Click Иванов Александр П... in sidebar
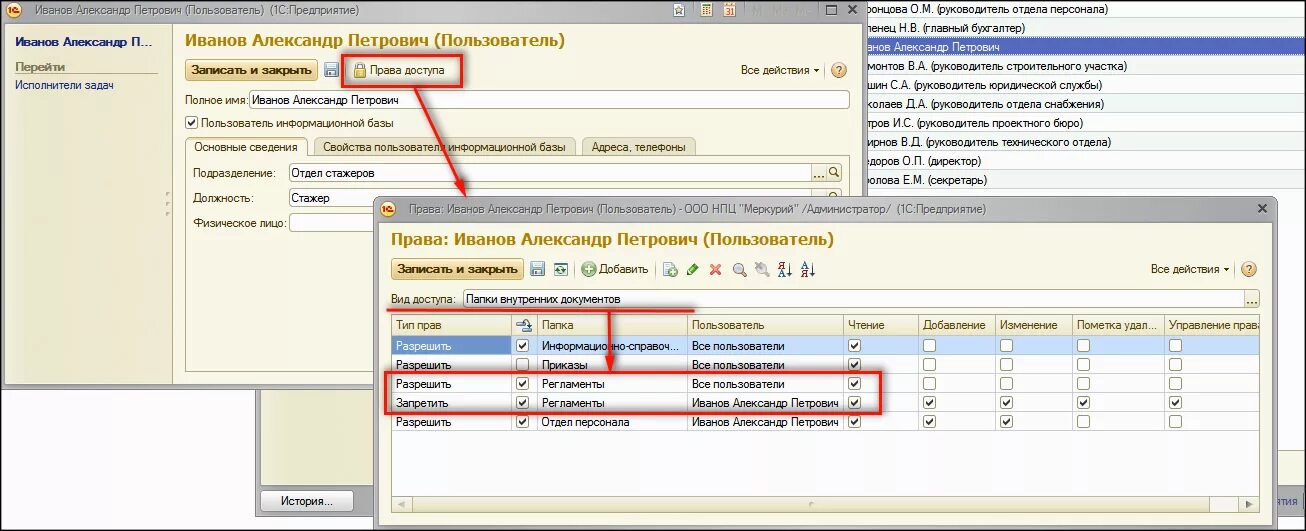 [84, 43]
